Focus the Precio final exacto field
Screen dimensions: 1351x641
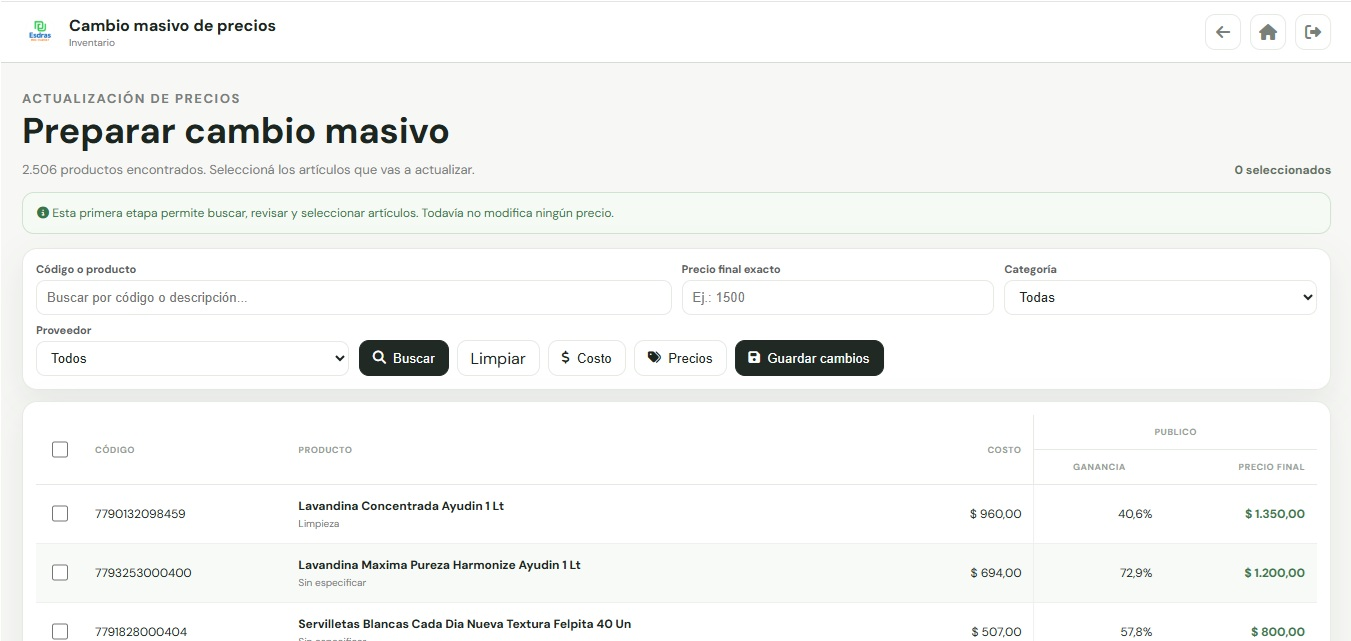(837, 297)
